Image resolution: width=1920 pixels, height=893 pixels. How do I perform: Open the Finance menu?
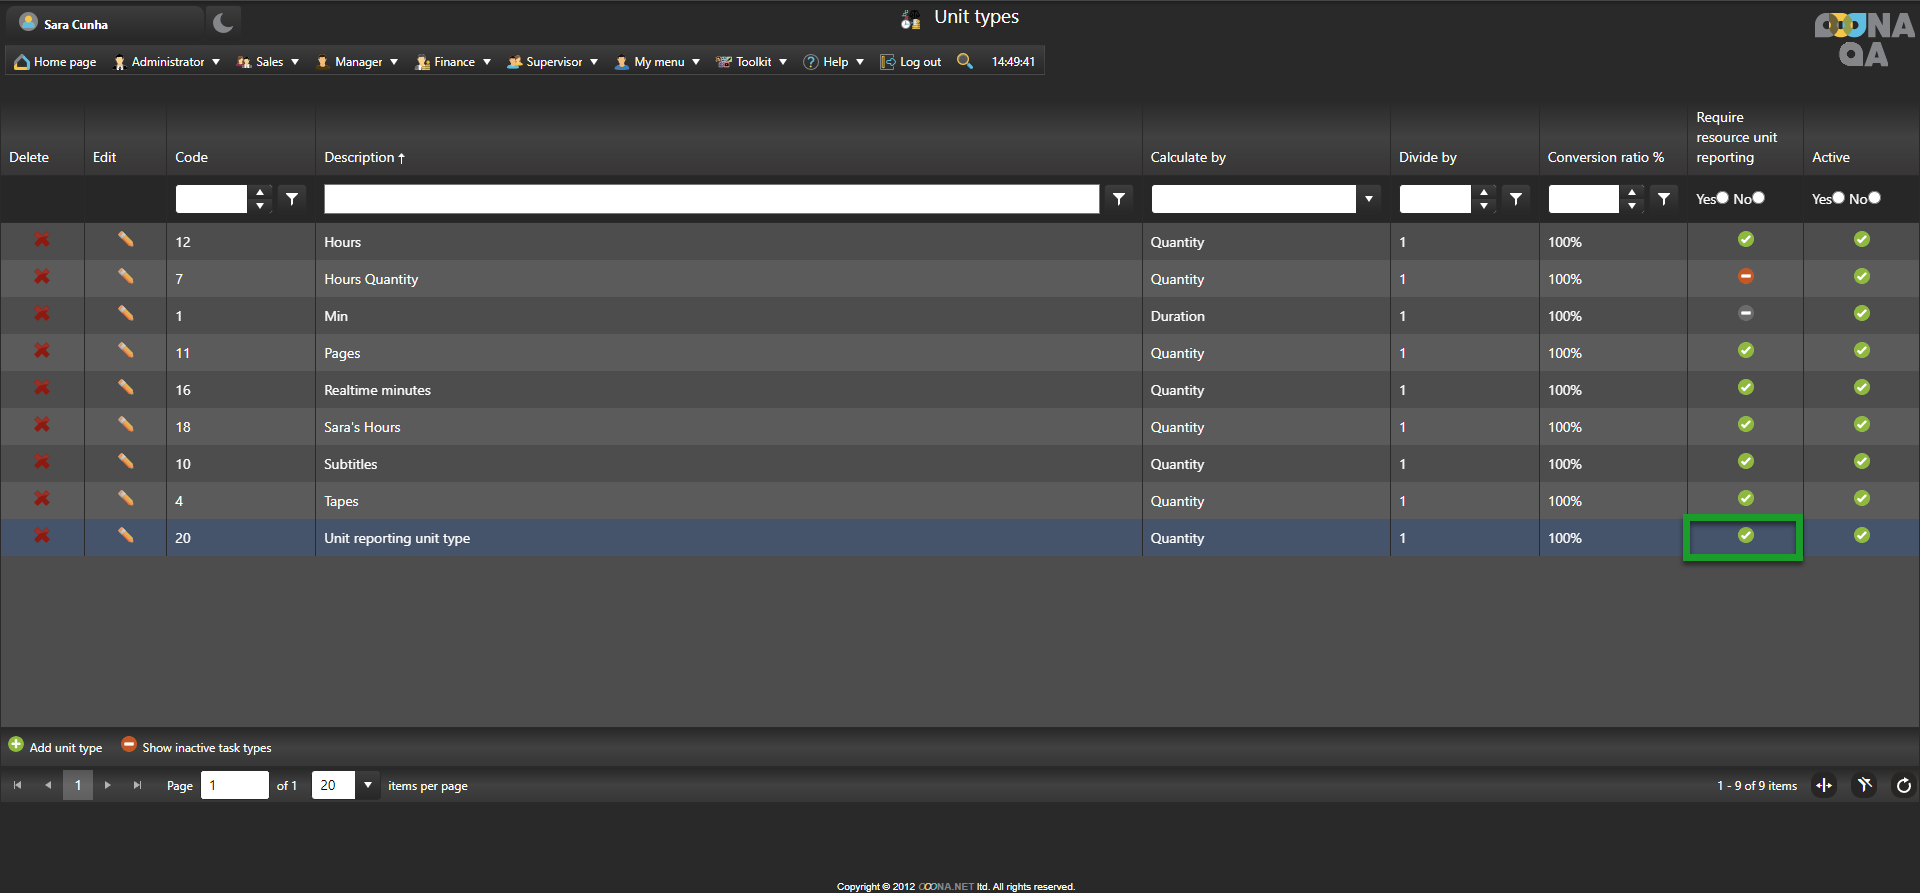(x=454, y=62)
